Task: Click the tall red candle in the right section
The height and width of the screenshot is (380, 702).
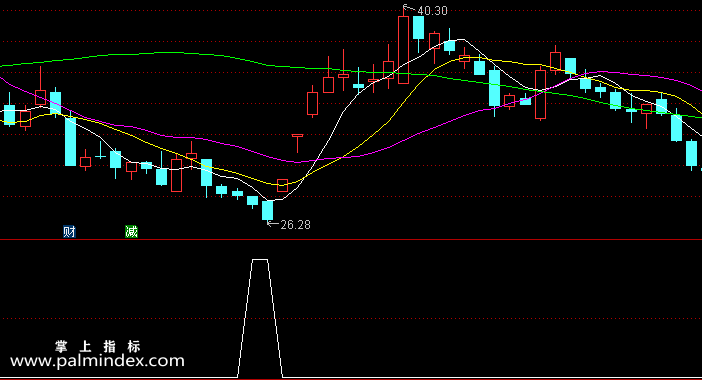Action: (x=540, y=94)
